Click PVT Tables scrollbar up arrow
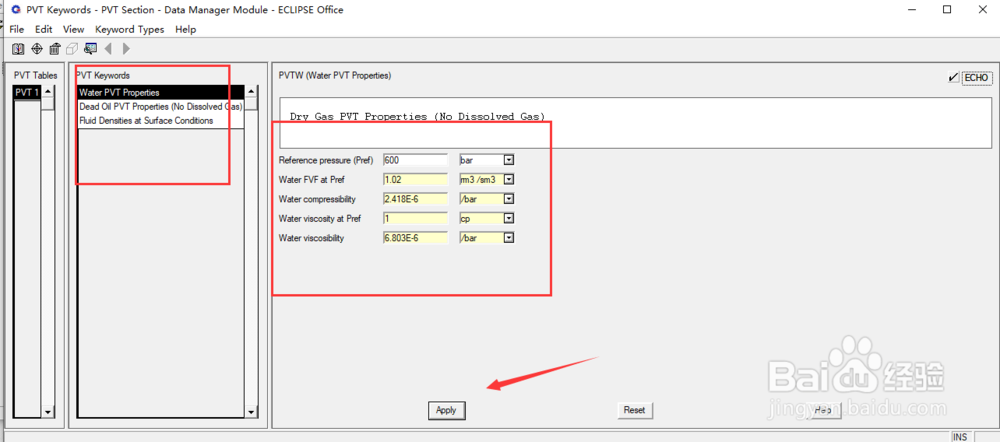Image resolution: width=1000 pixels, height=442 pixels. 48,92
